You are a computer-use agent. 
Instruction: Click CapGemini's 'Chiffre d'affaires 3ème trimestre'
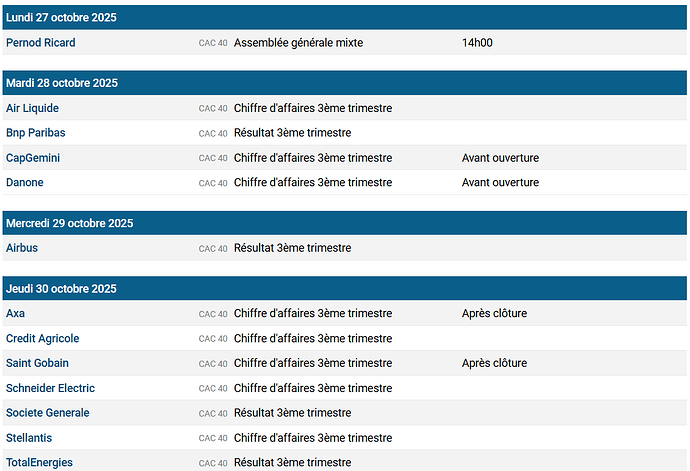click(313, 158)
